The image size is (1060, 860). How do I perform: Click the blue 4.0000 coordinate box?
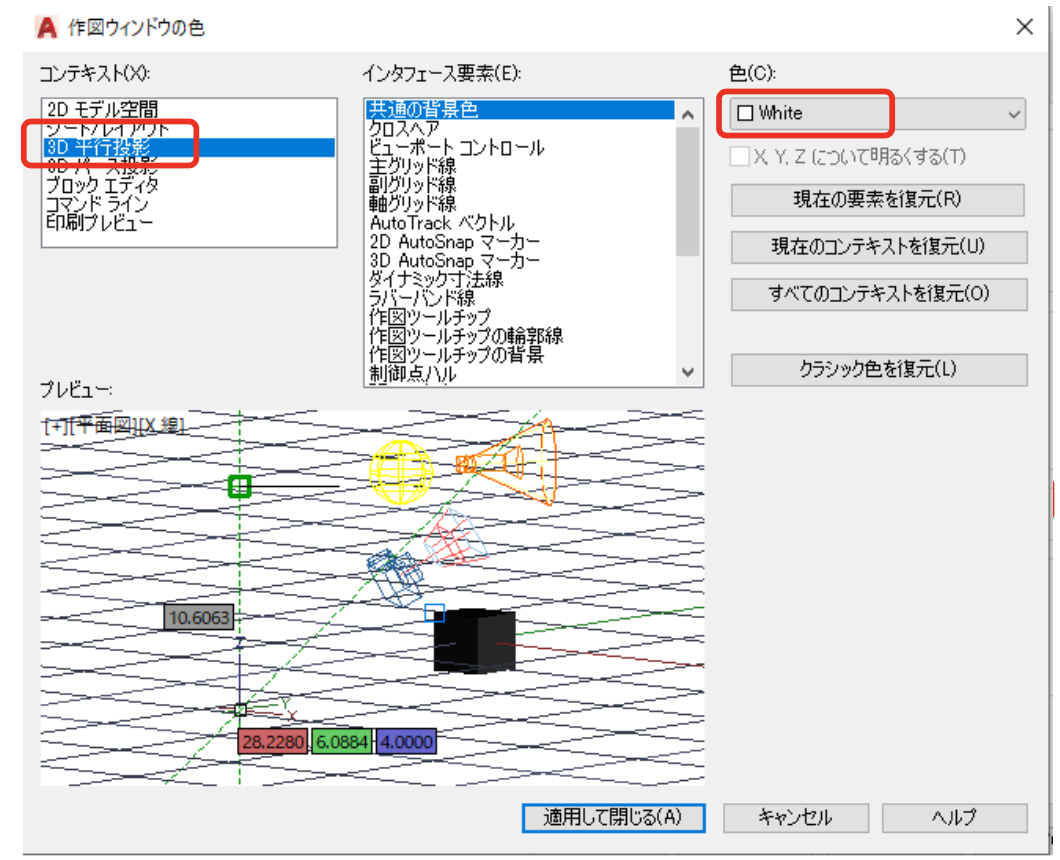pyautogui.click(x=406, y=742)
